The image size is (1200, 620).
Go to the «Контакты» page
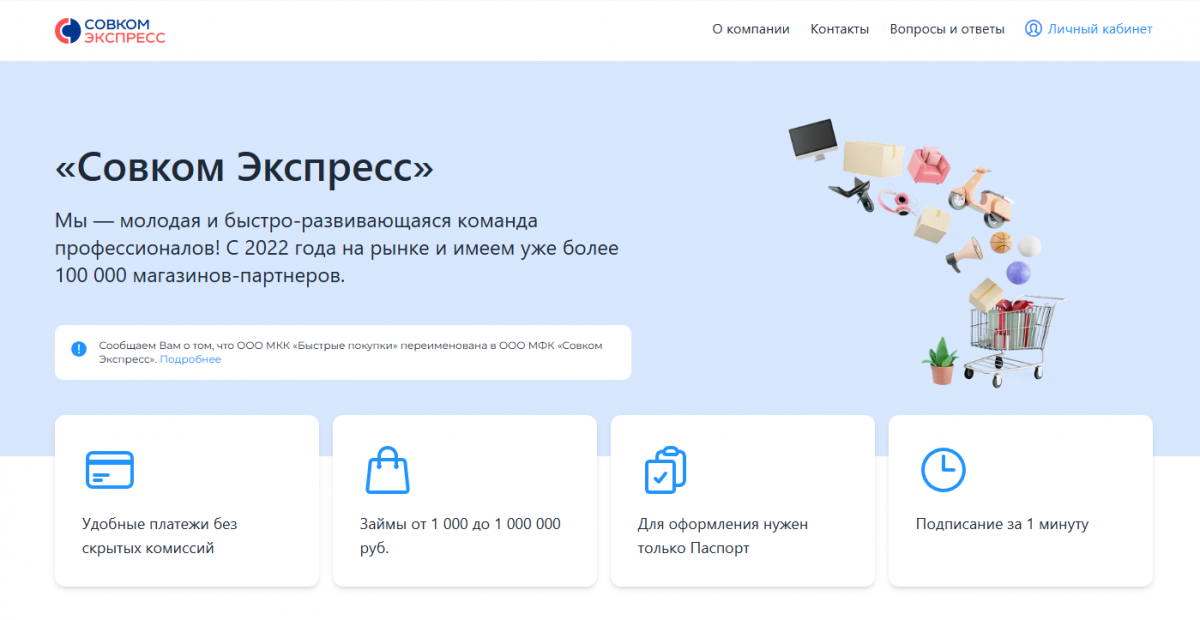pyautogui.click(x=839, y=29)
